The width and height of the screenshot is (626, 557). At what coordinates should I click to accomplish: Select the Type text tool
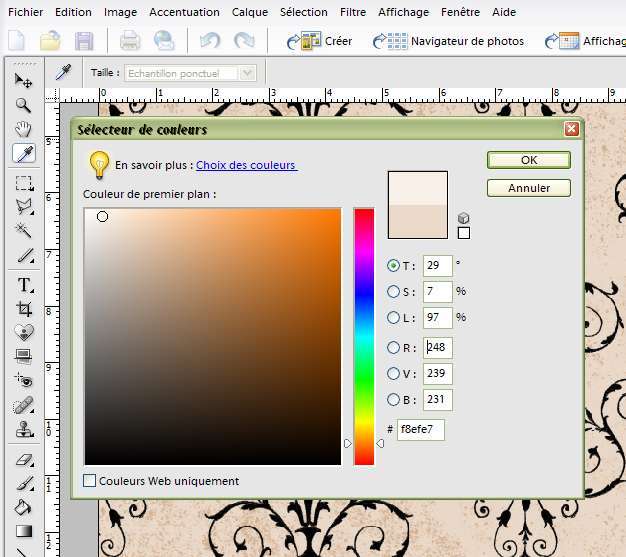tap(25, 285)
